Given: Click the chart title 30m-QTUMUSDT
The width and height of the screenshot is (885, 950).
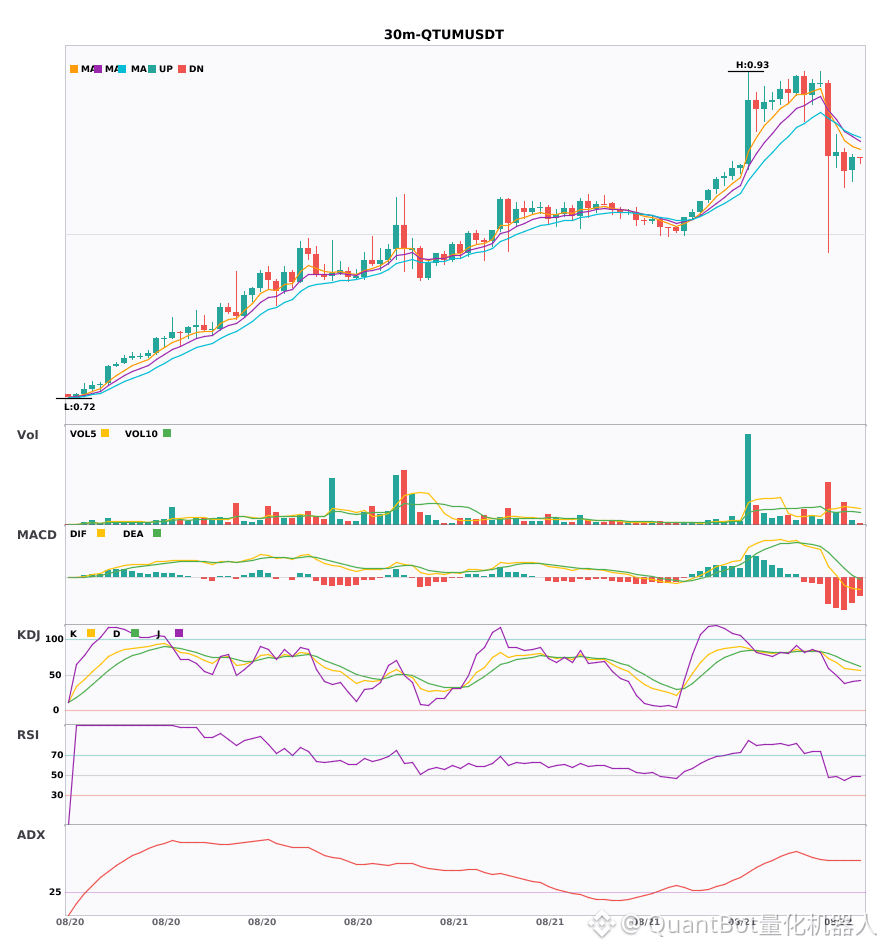Looking at the screenshot, I should coord(444,35).
